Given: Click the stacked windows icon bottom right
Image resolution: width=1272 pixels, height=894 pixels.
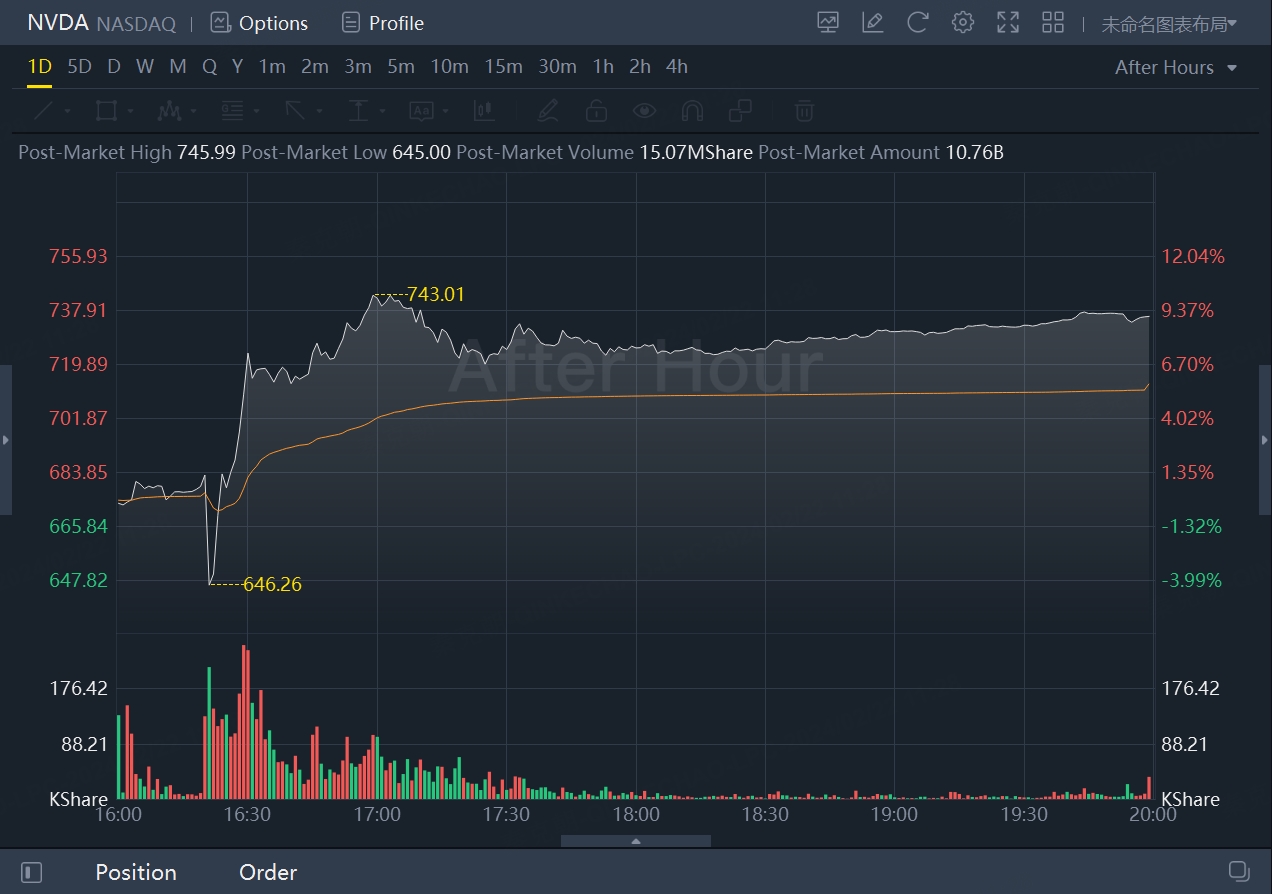Looking at the screenshot, I should coord(1239,870).
